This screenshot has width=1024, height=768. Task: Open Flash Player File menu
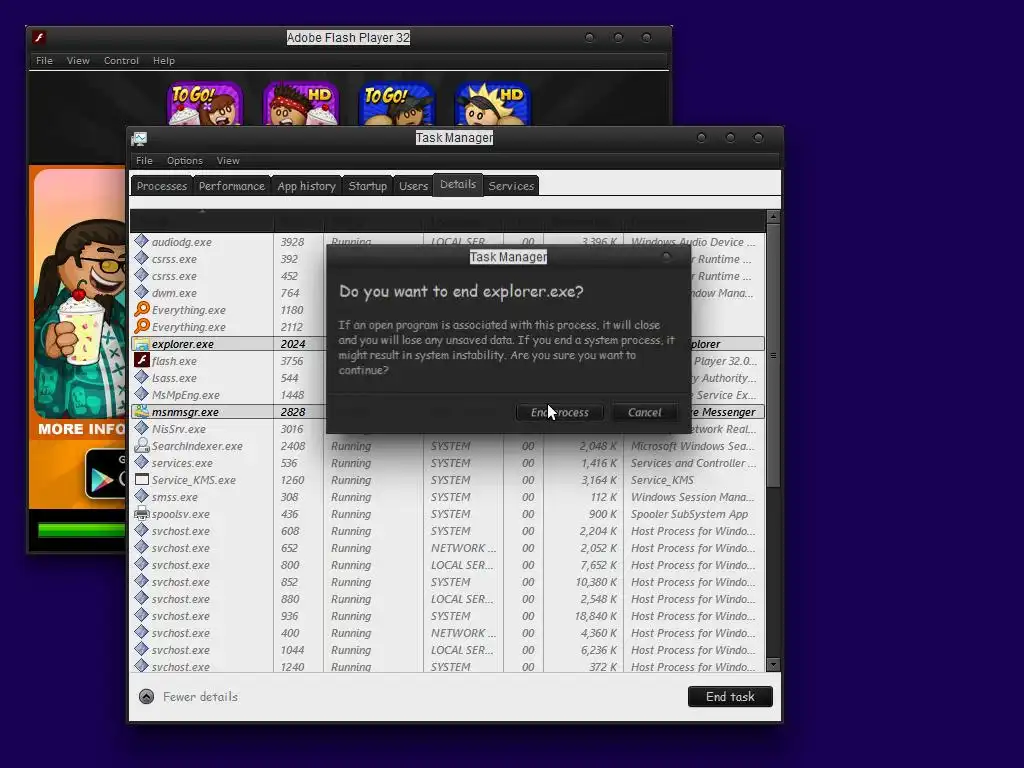click(x=44, y=61)
